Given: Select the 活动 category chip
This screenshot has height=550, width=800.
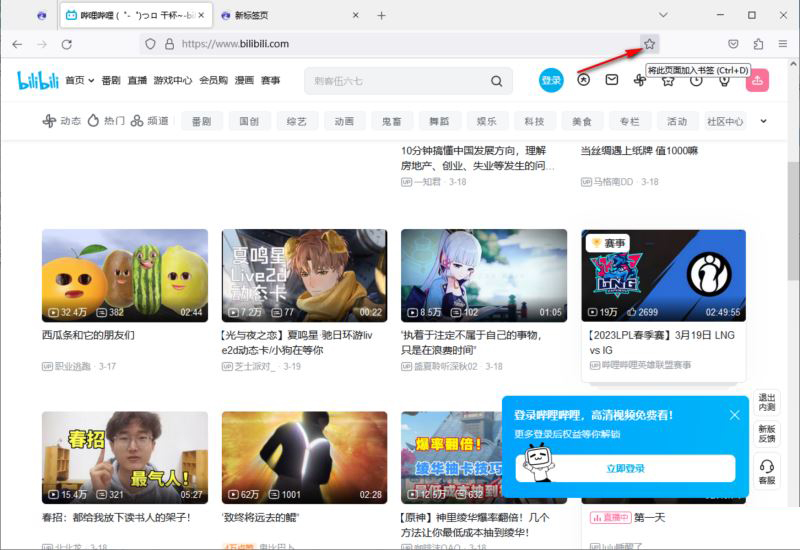Looking at the screenshot, I should pos(677,121).
